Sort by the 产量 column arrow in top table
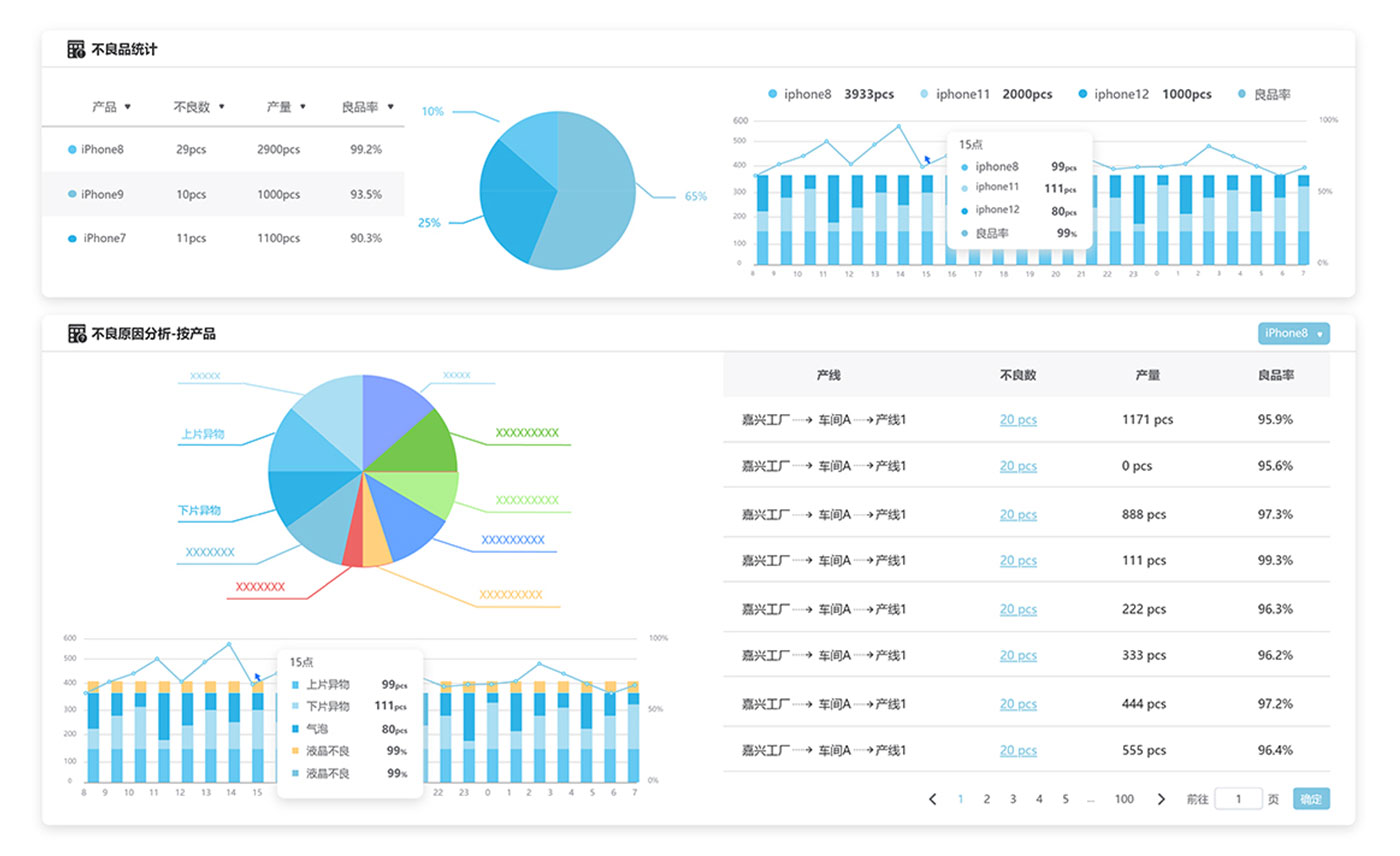Image resolution: width=1400 pixels, height=856 pixels. (x=302, y=107)
